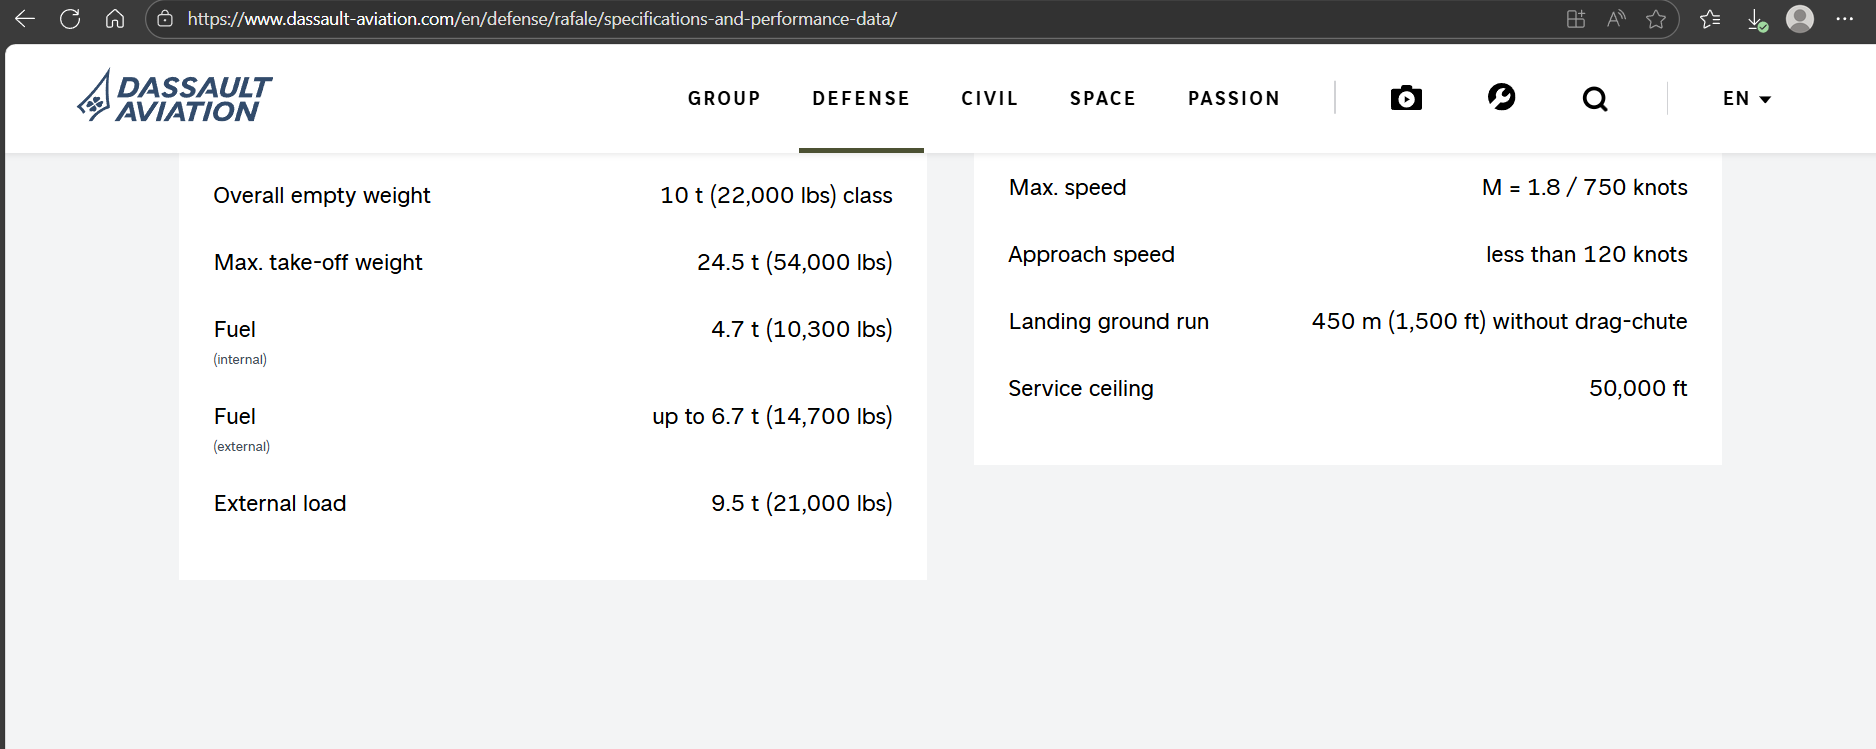Go to the CIVIL section

click(x=989, y=99)
